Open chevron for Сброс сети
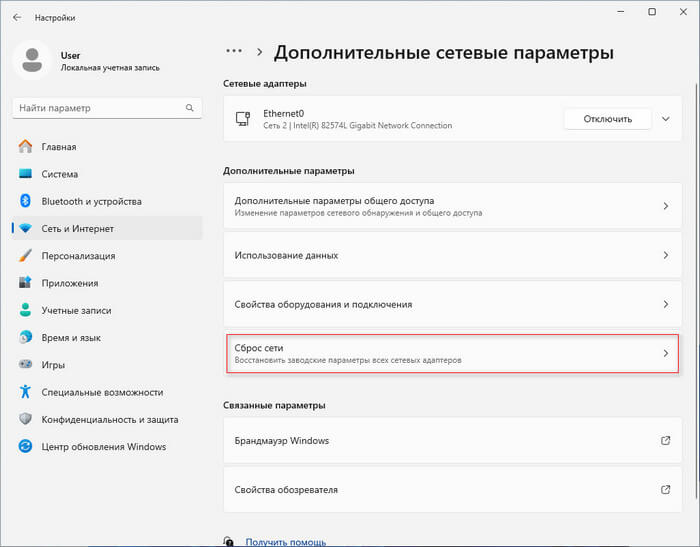The image size is (700, 547). [666, 353]
